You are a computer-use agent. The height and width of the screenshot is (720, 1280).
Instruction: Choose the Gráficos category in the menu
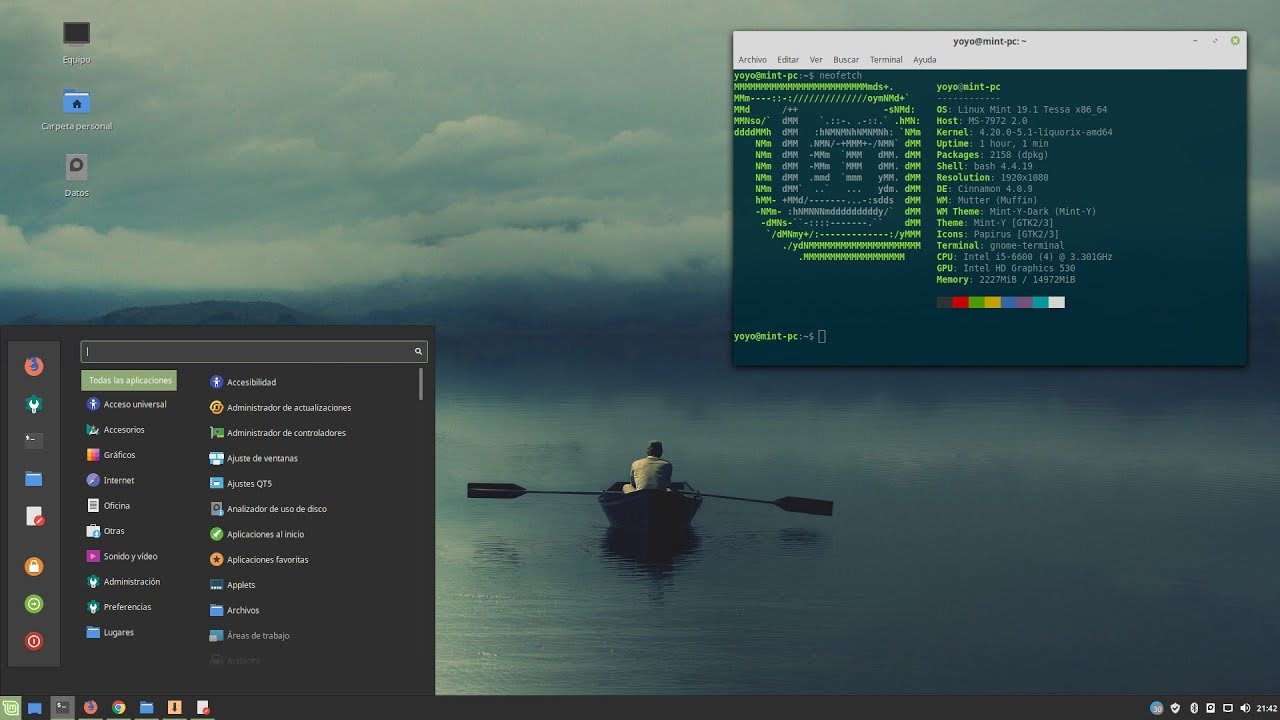[x=119, y=455]
